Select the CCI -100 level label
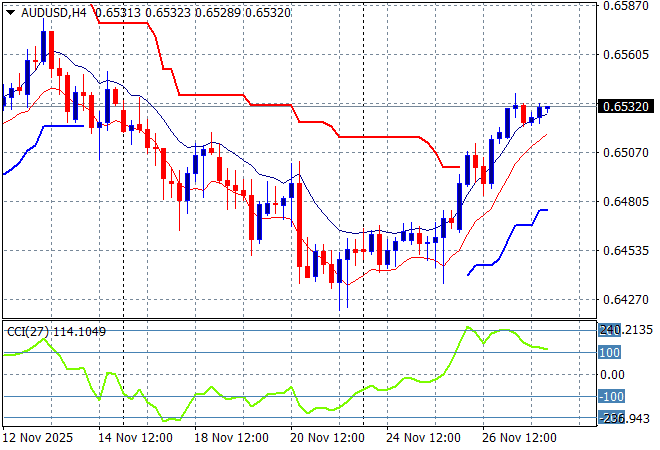The width and height of the screenshot is (660, 450). point(612,397)
